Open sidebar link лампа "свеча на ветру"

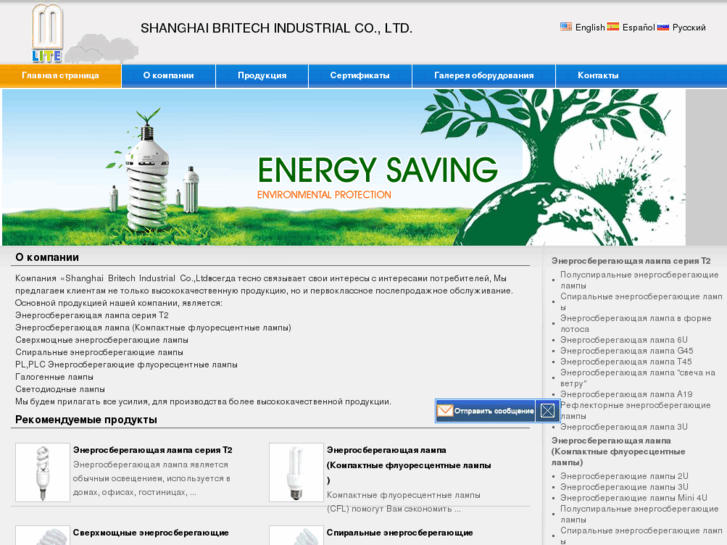pos(637,378)
